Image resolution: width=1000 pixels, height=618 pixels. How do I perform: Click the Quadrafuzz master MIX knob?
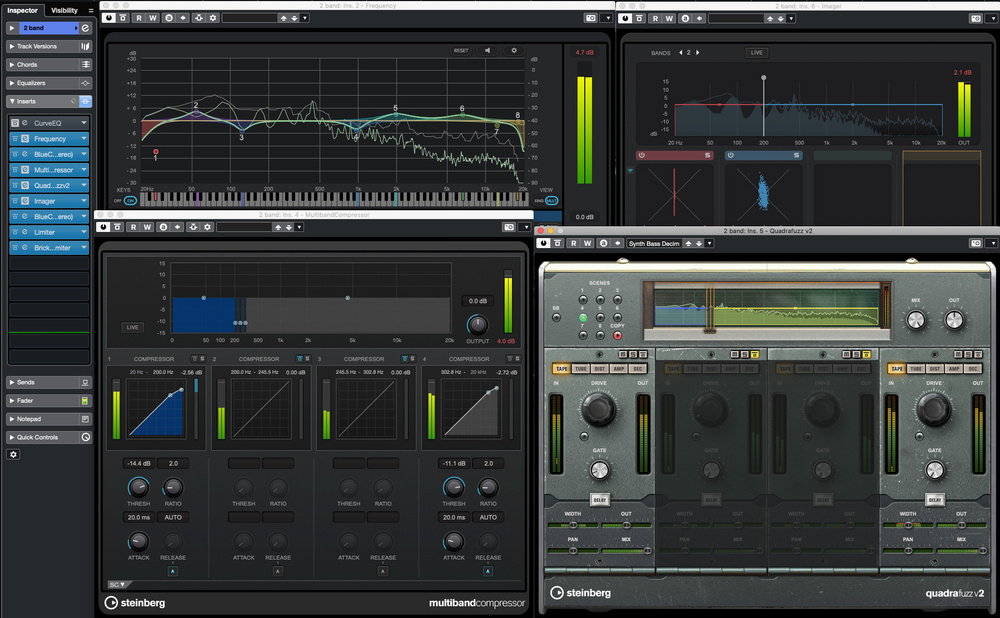(916, 320)
